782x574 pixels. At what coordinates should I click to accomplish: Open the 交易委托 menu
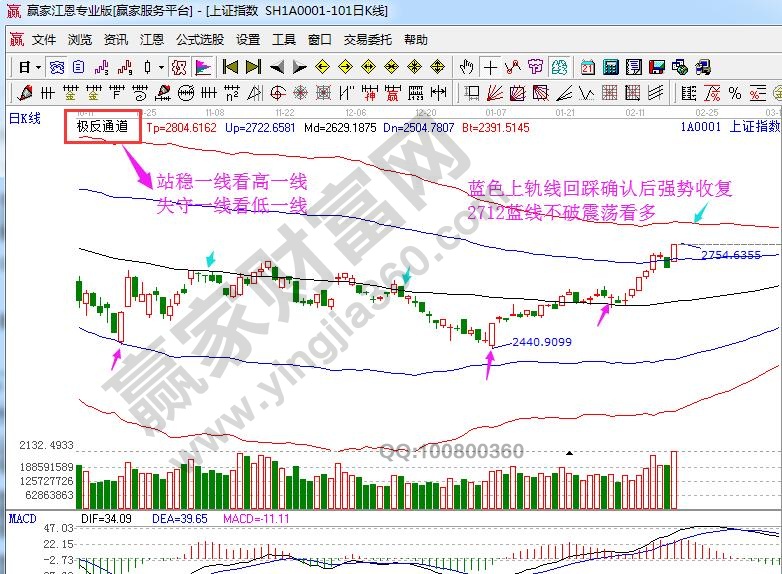click(368, 40)
